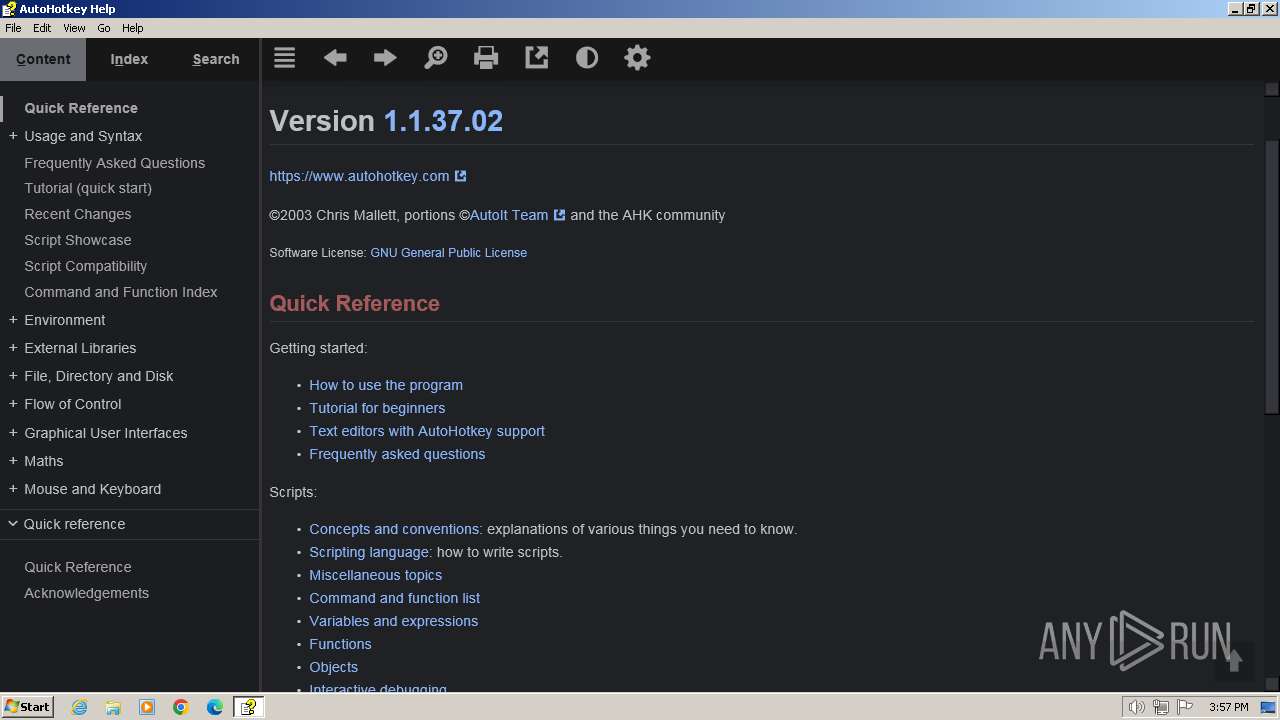This screenshot has height=720, width=1280.
Task: Select Tutorial (quick start) in sidebar
Action: coord(88,188)
